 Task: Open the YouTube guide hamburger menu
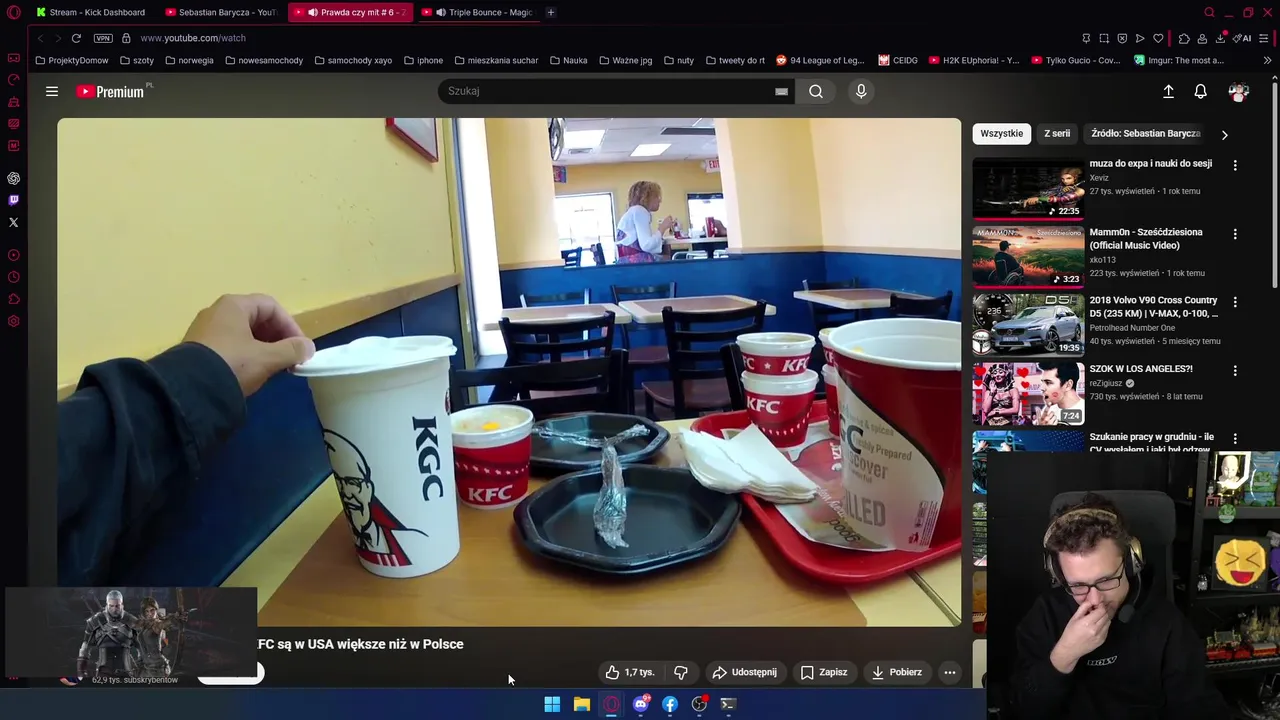(52, 91)
